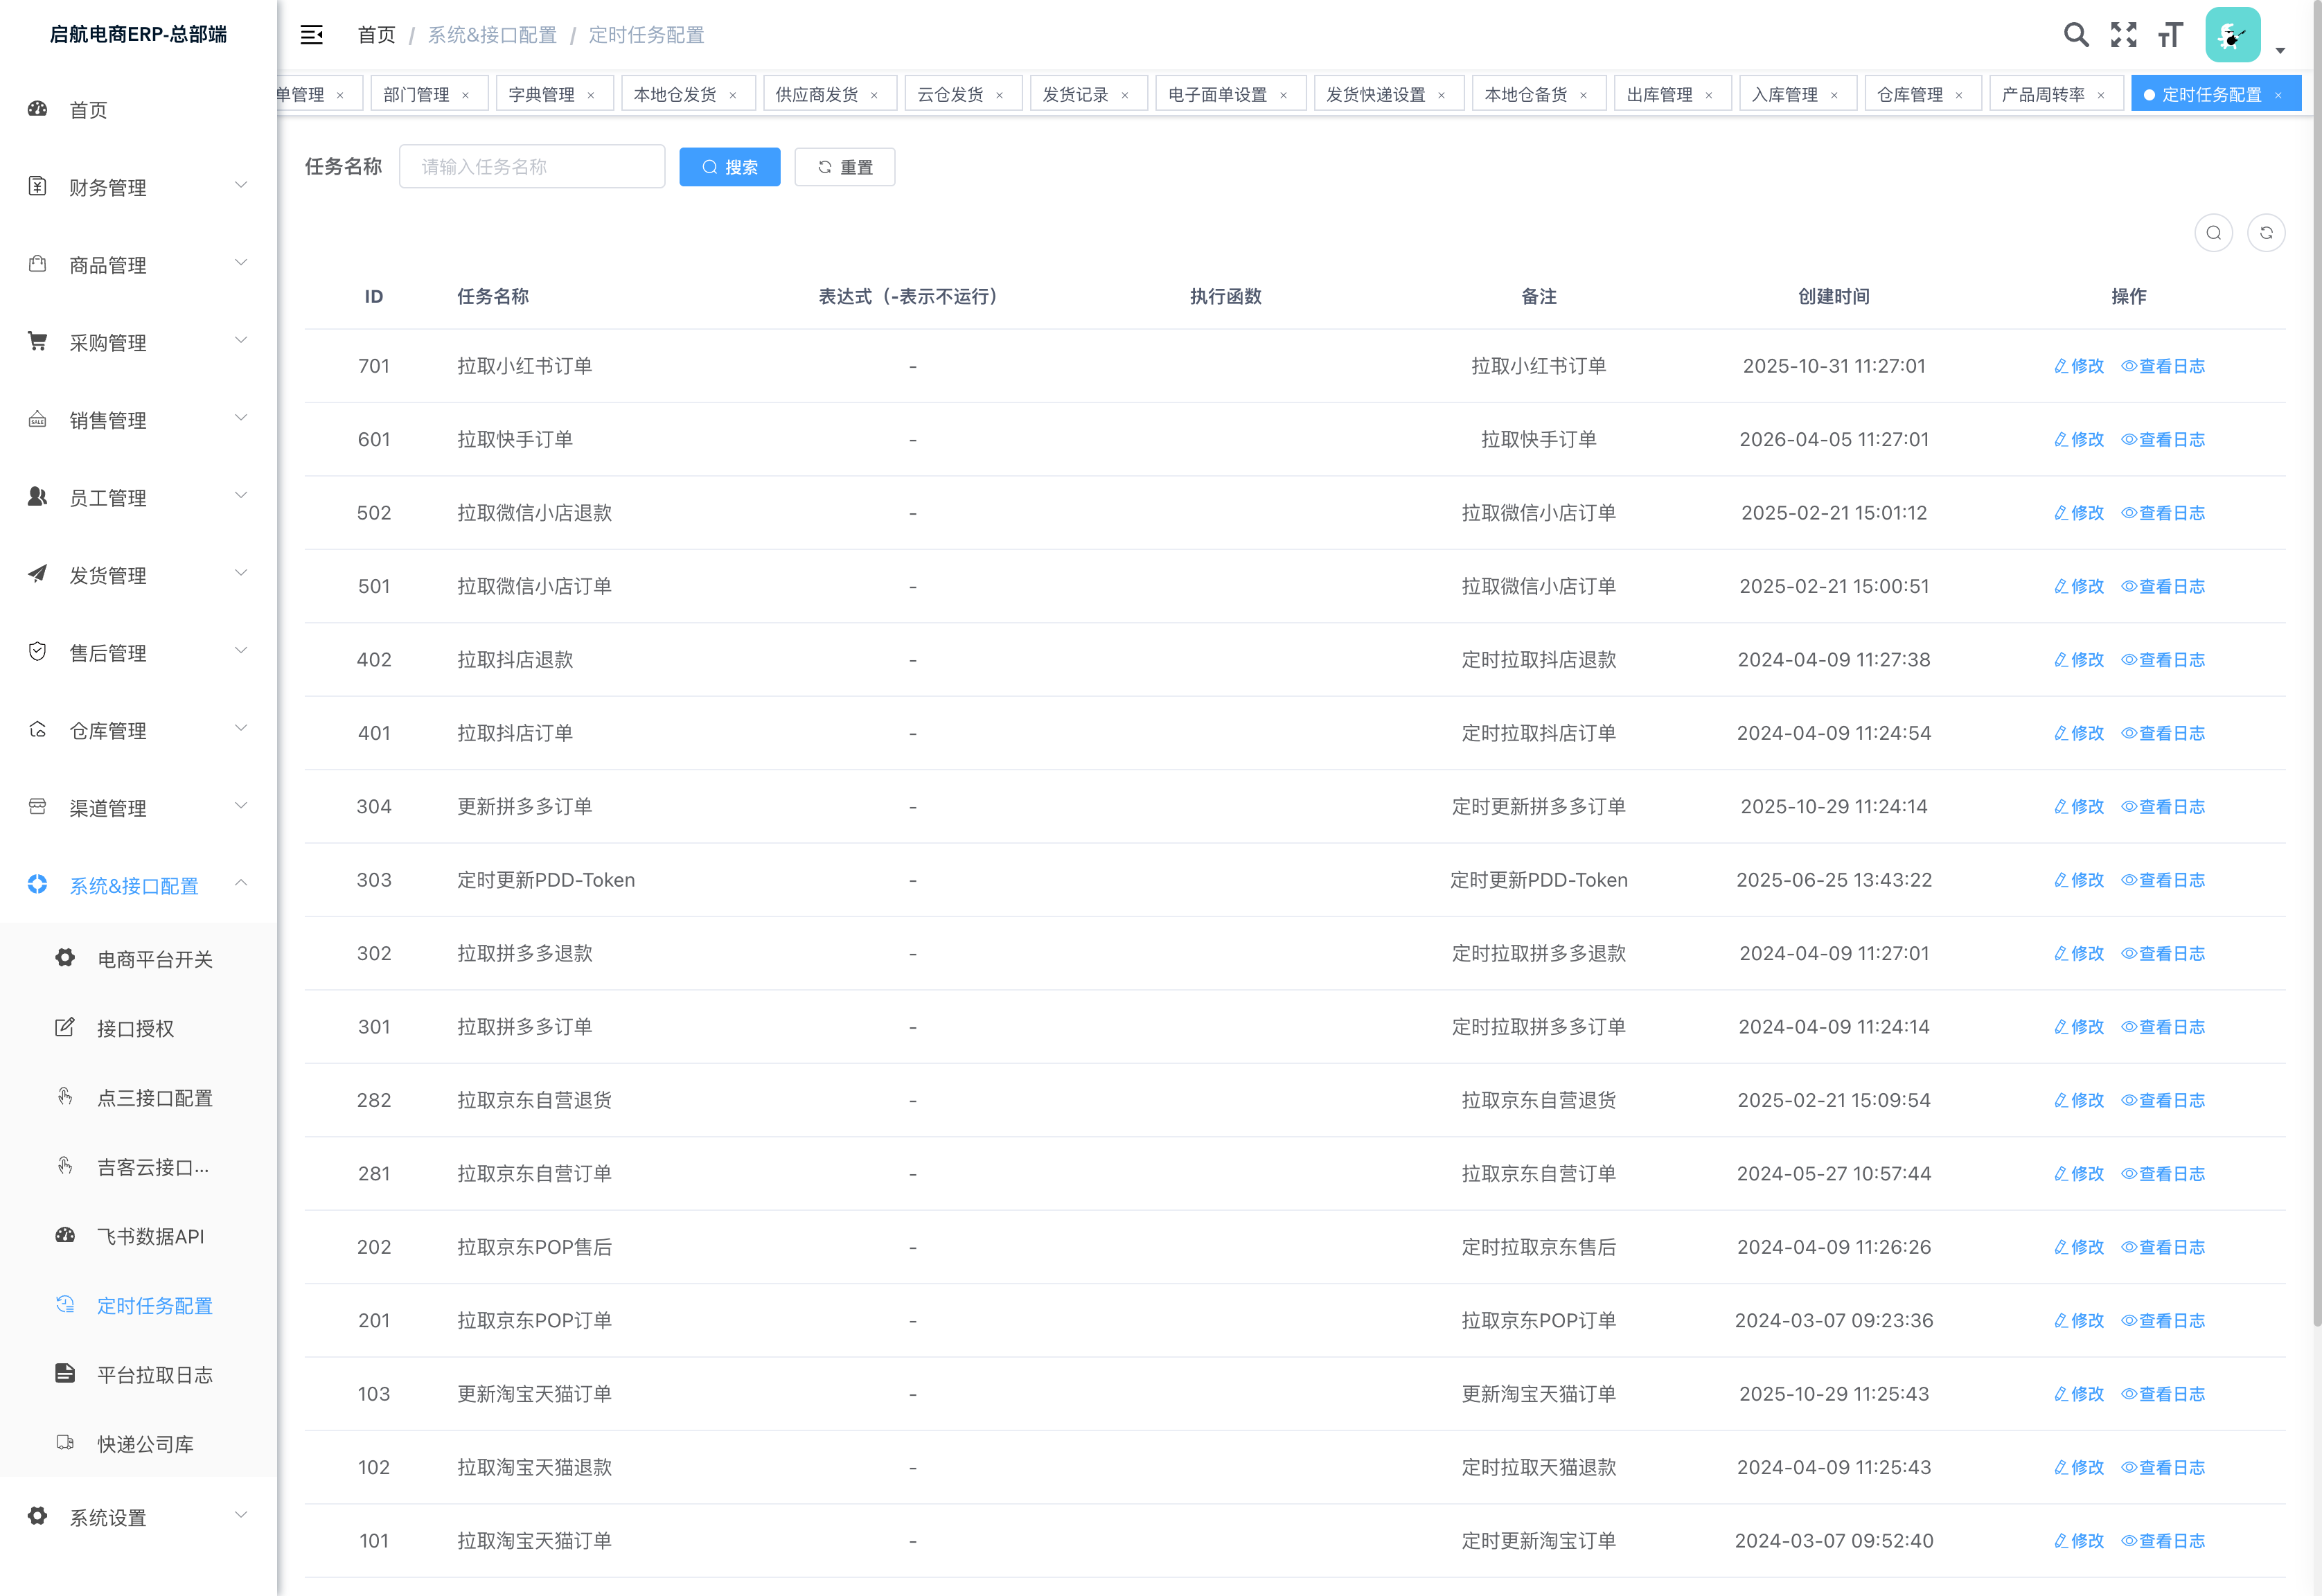View log for 更新淘宝天猫订单 row
Screen dimensions: 2322x1596
click(x=2163, y=1394)
